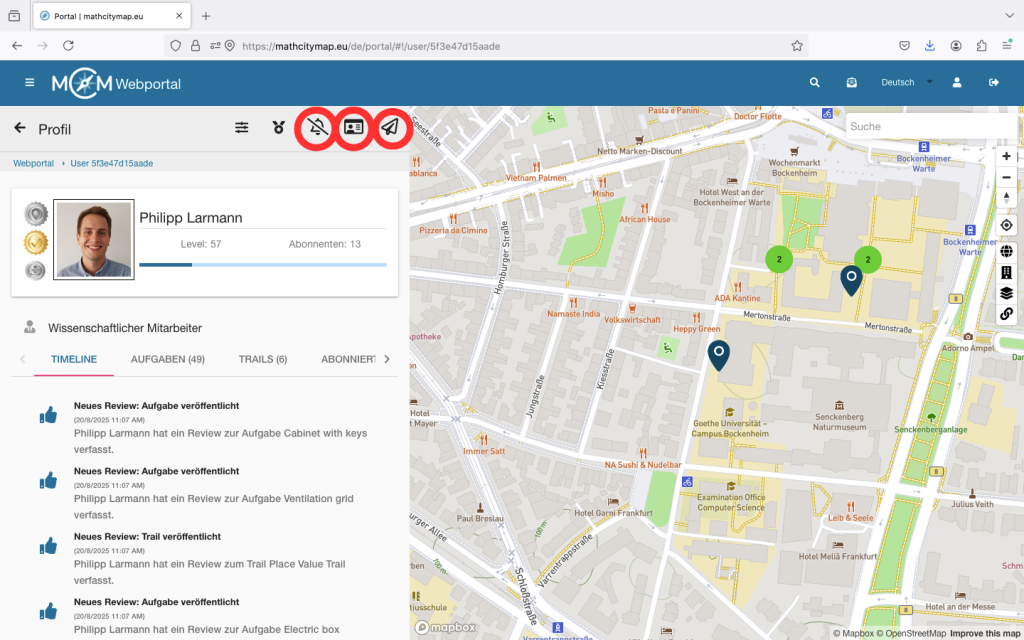1024x640 pixels.
Task: Open the hamburger menu in MCM header
Action: [30, 83]
